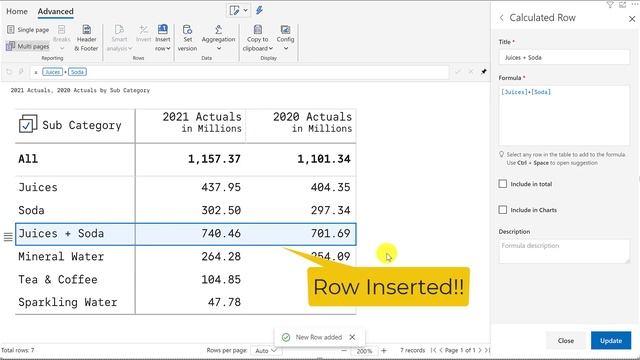Close the Calculated Row panel
640x360 pixels.
point(632,19)
